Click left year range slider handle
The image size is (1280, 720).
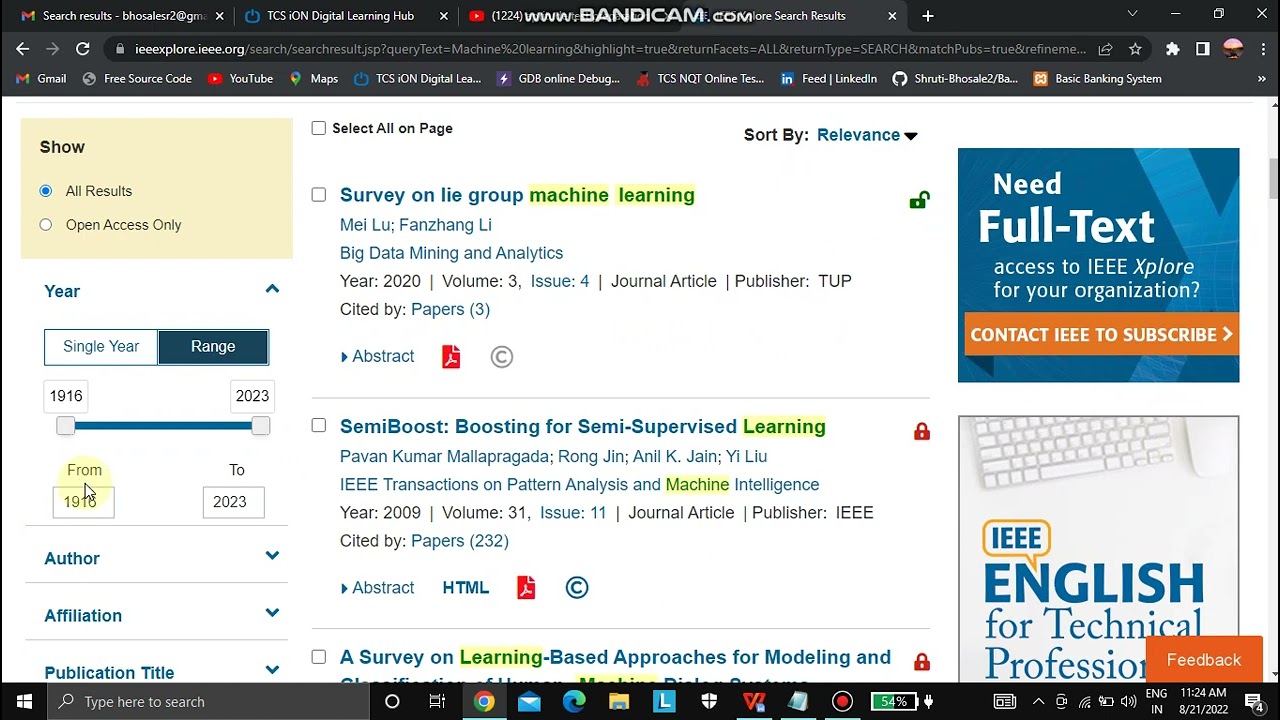[x=65, y=426]
